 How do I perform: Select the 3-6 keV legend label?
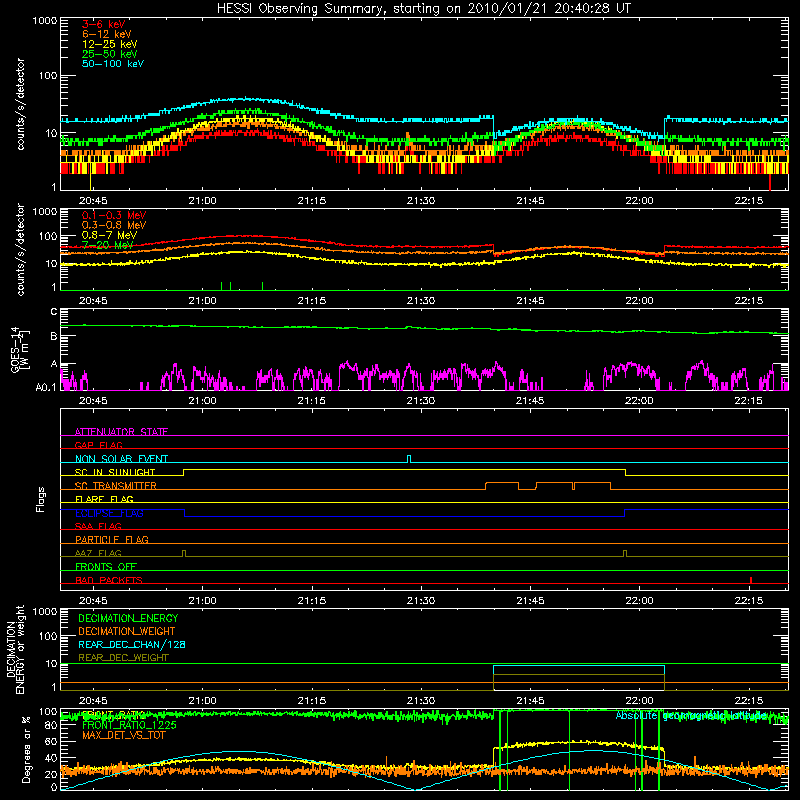pos(103,24)
